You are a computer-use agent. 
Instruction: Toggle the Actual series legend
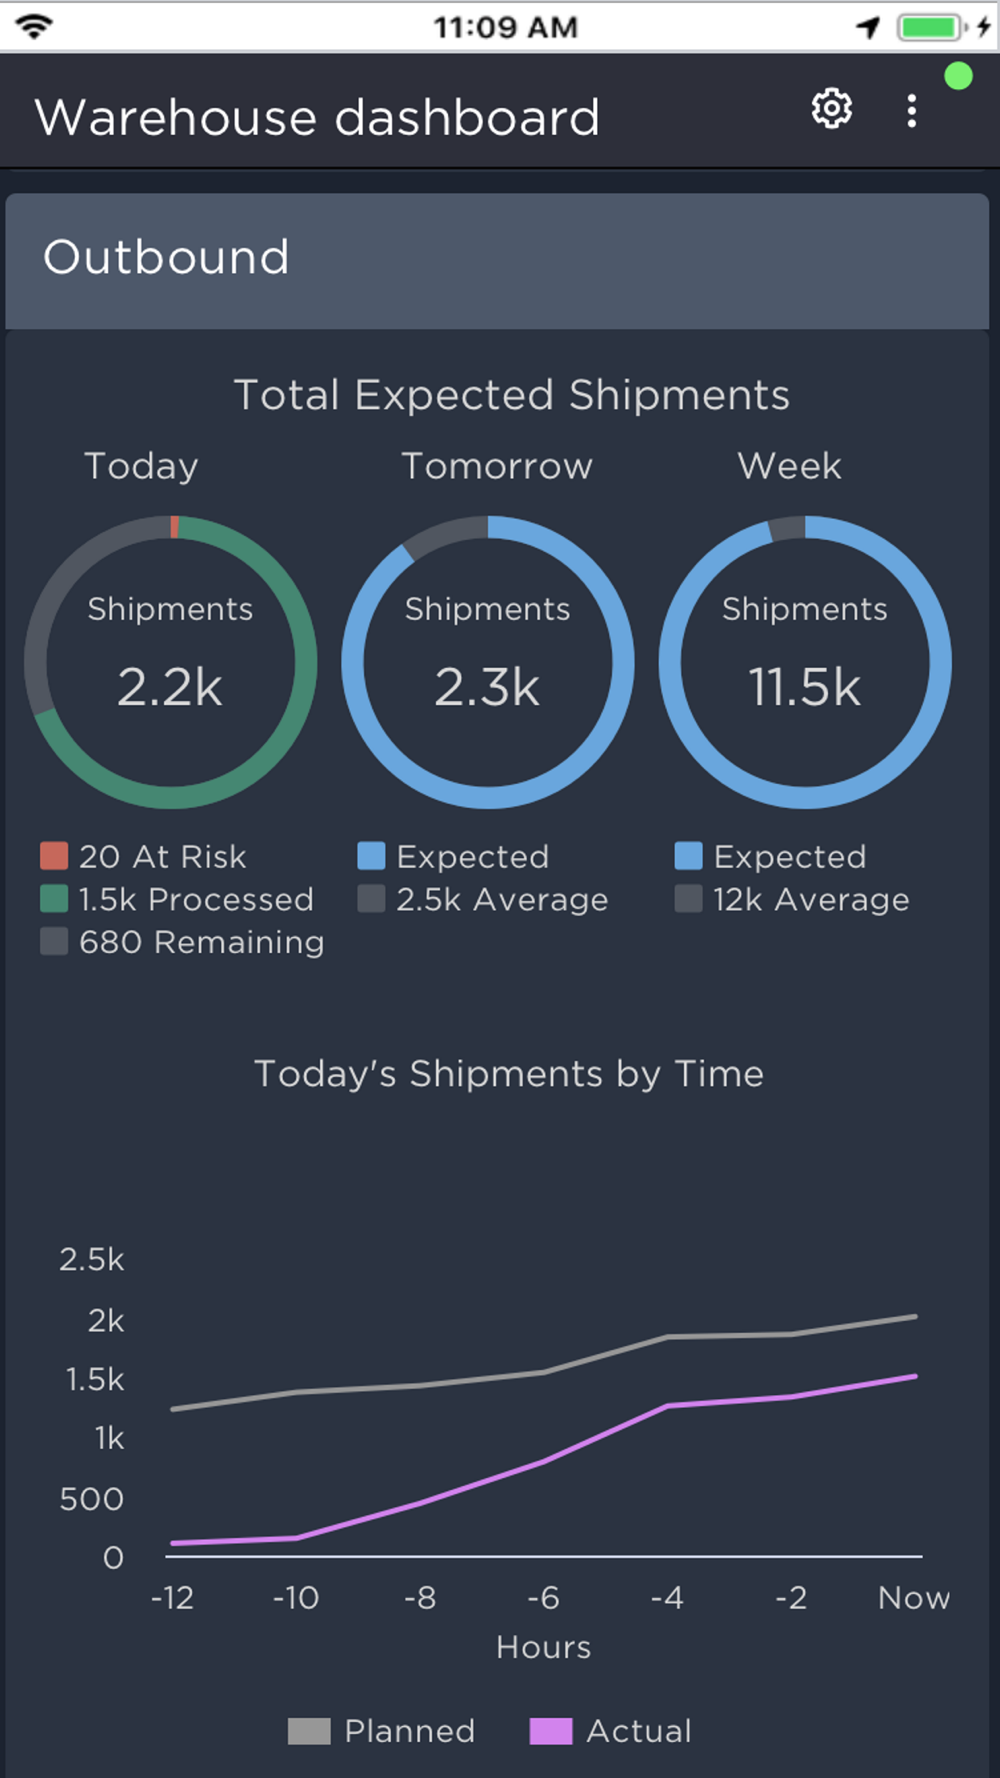pos(611,1731)
